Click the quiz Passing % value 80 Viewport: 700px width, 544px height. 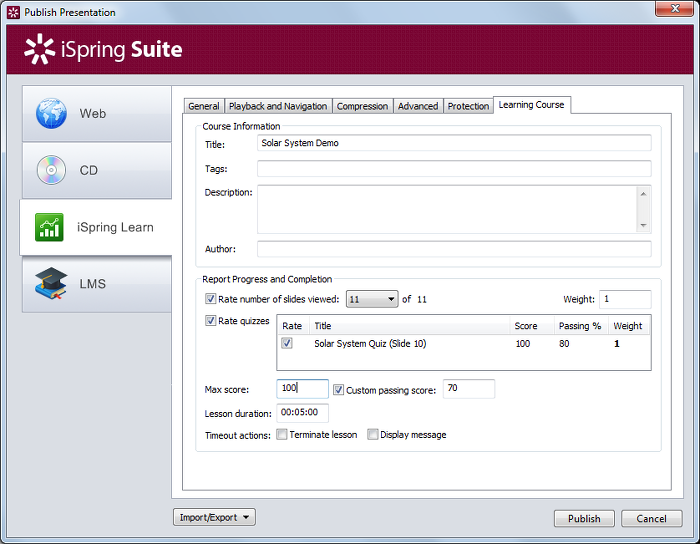pos(564,344)
